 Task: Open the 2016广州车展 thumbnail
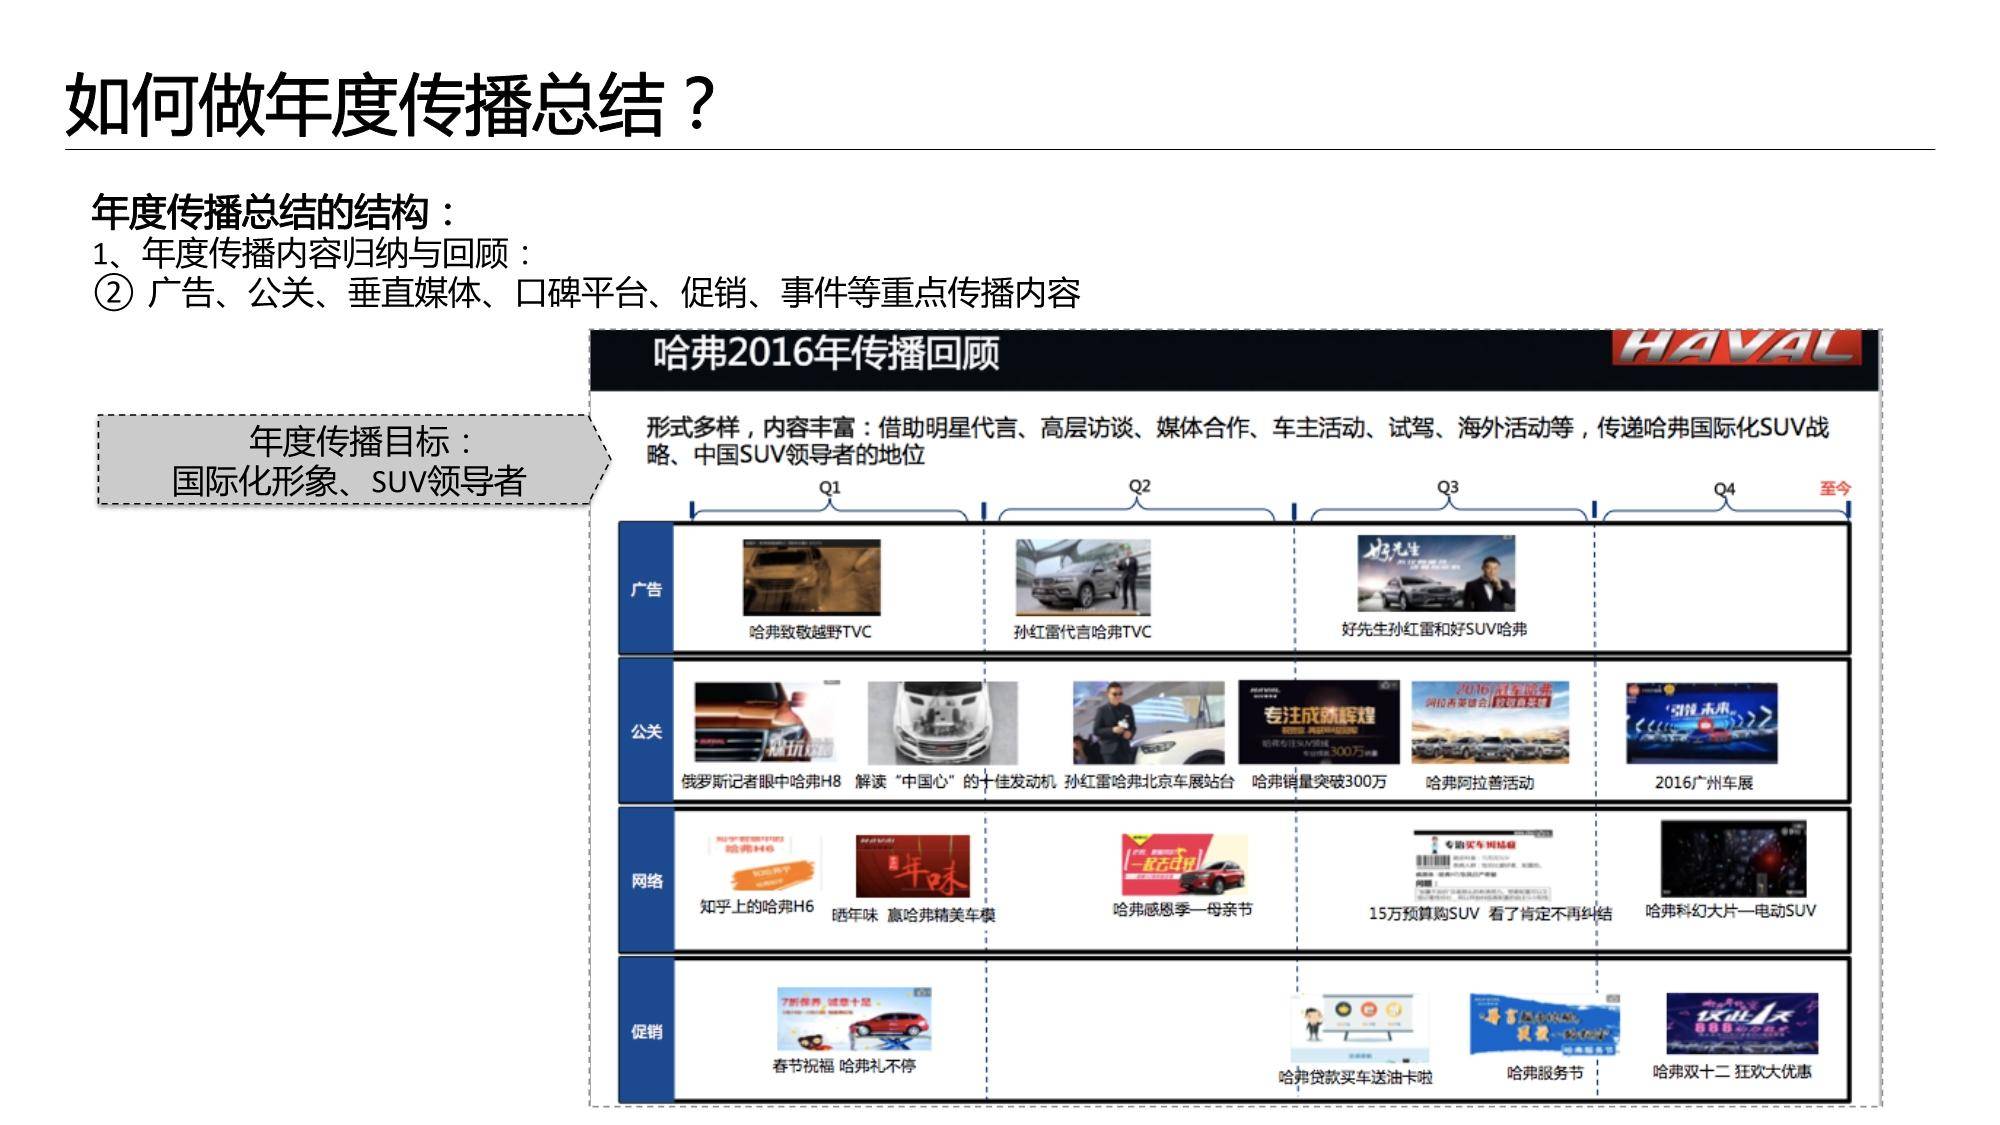tap(1702, 724)
